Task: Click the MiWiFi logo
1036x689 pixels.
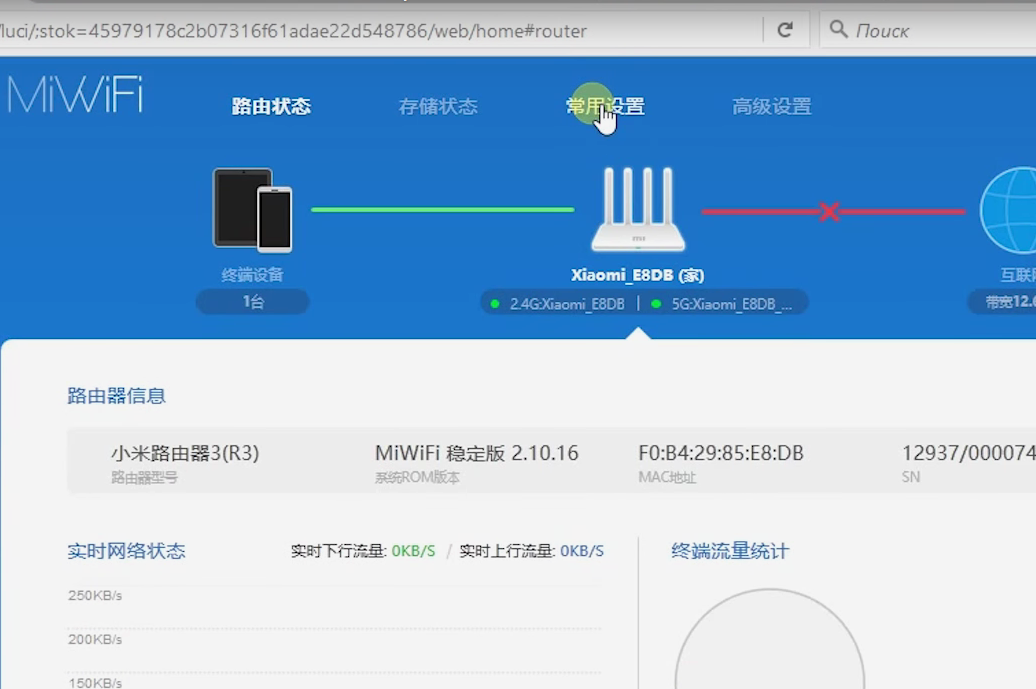Action: 74,95
